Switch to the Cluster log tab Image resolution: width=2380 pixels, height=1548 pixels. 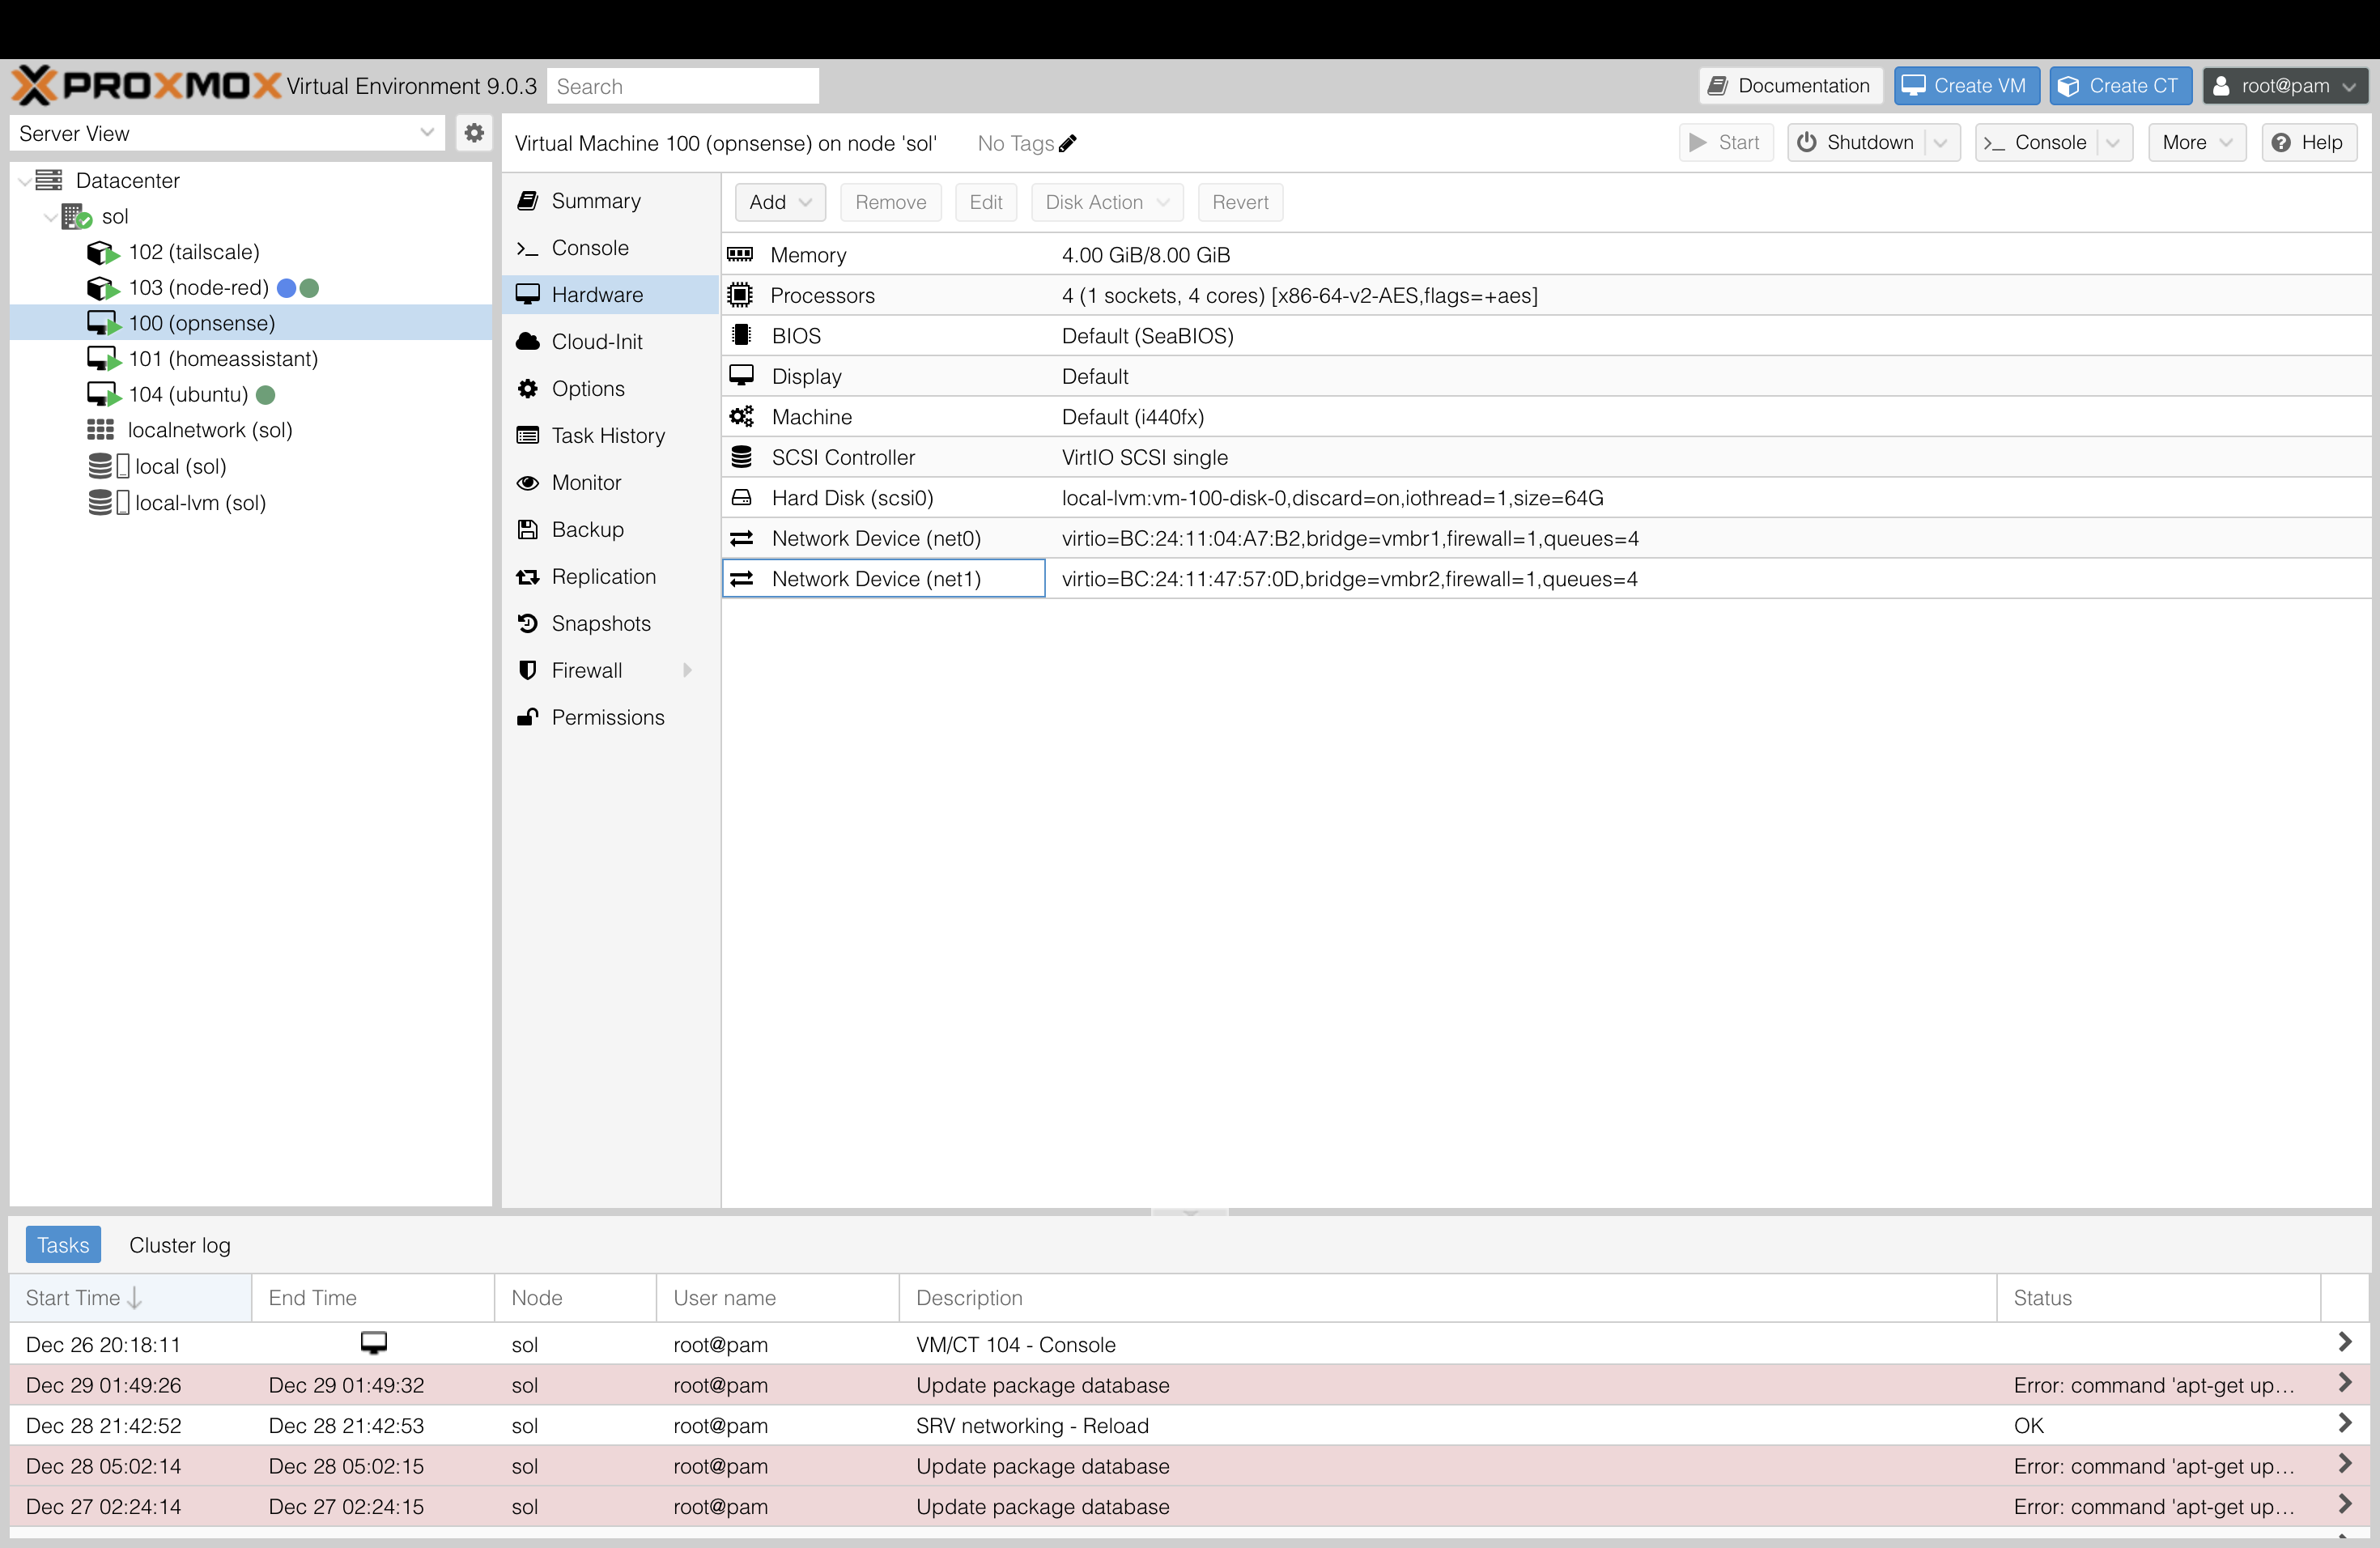[x=179, y=1245]
